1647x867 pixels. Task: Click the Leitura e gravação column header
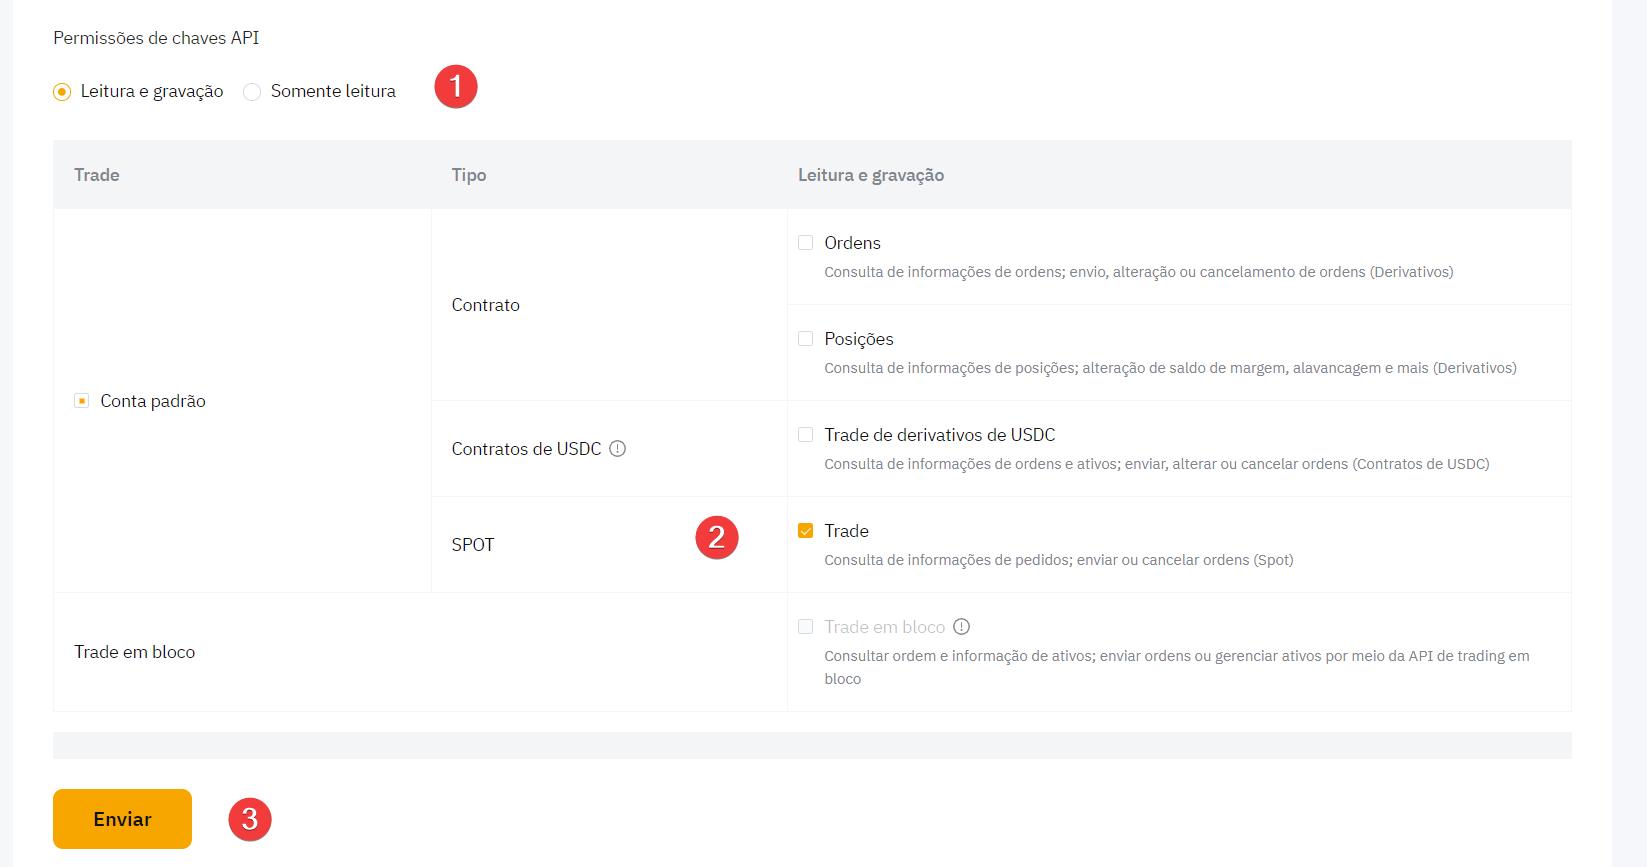(870, 175)
